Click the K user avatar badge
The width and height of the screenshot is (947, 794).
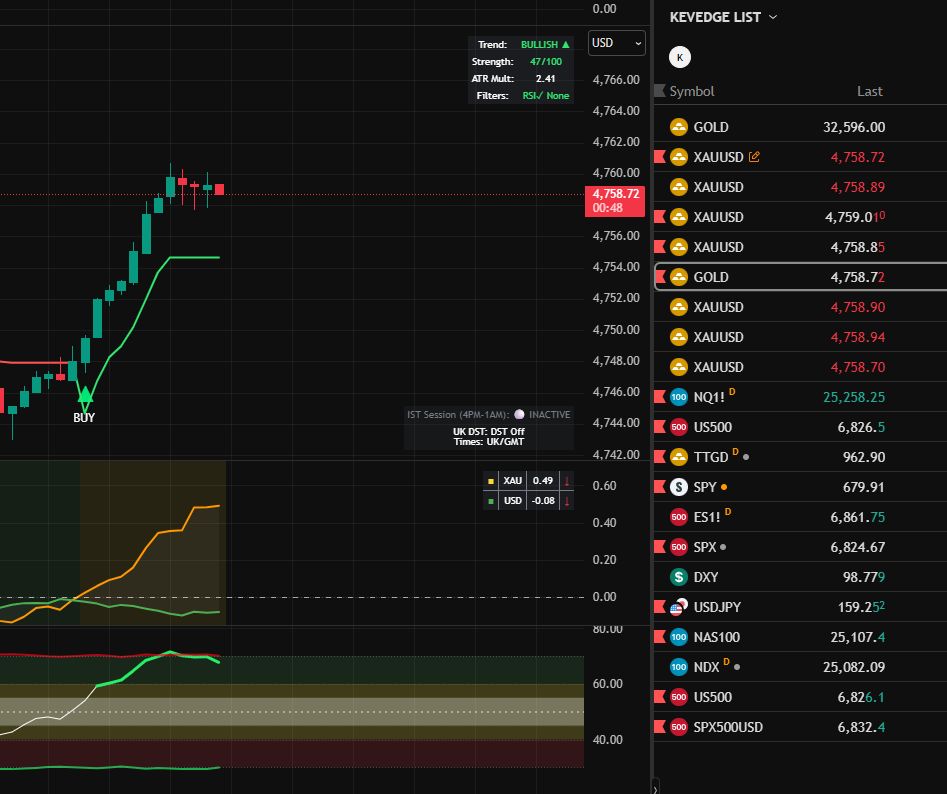pos(680,57)
